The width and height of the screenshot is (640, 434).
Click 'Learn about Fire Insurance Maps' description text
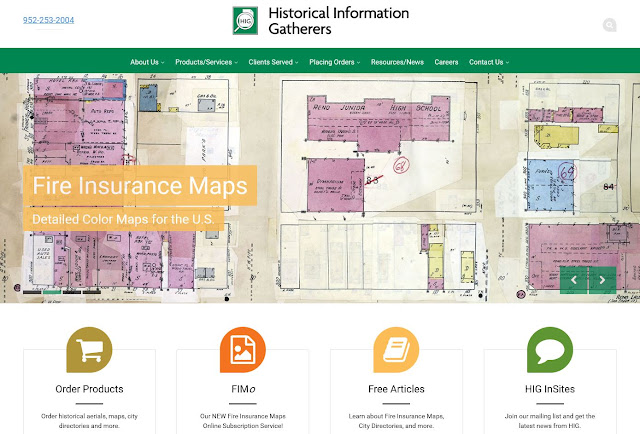[x=396, y=421]
